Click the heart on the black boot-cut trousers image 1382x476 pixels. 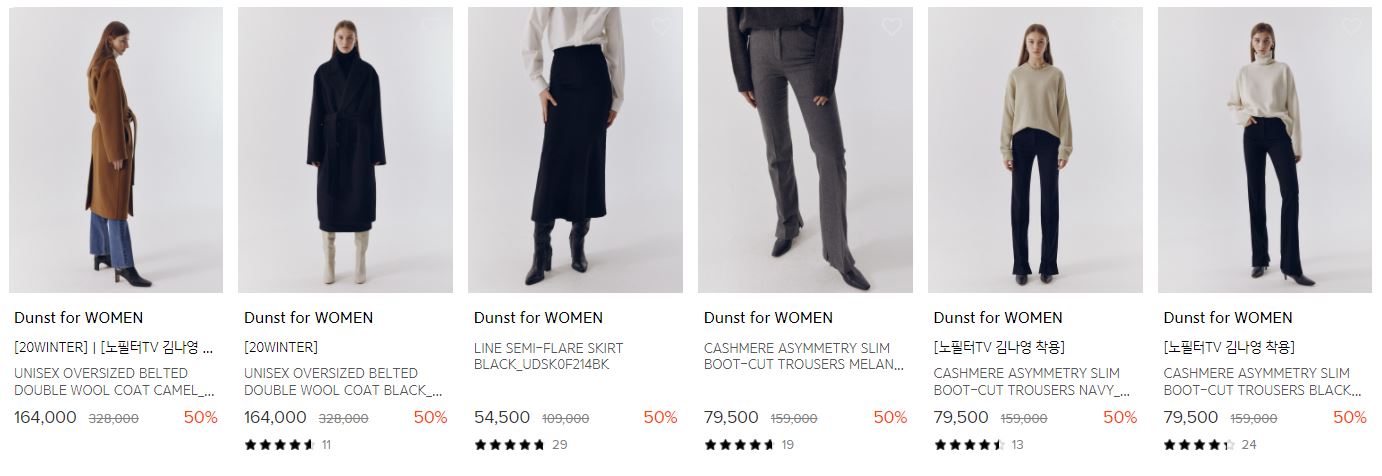pos(1351,27)
